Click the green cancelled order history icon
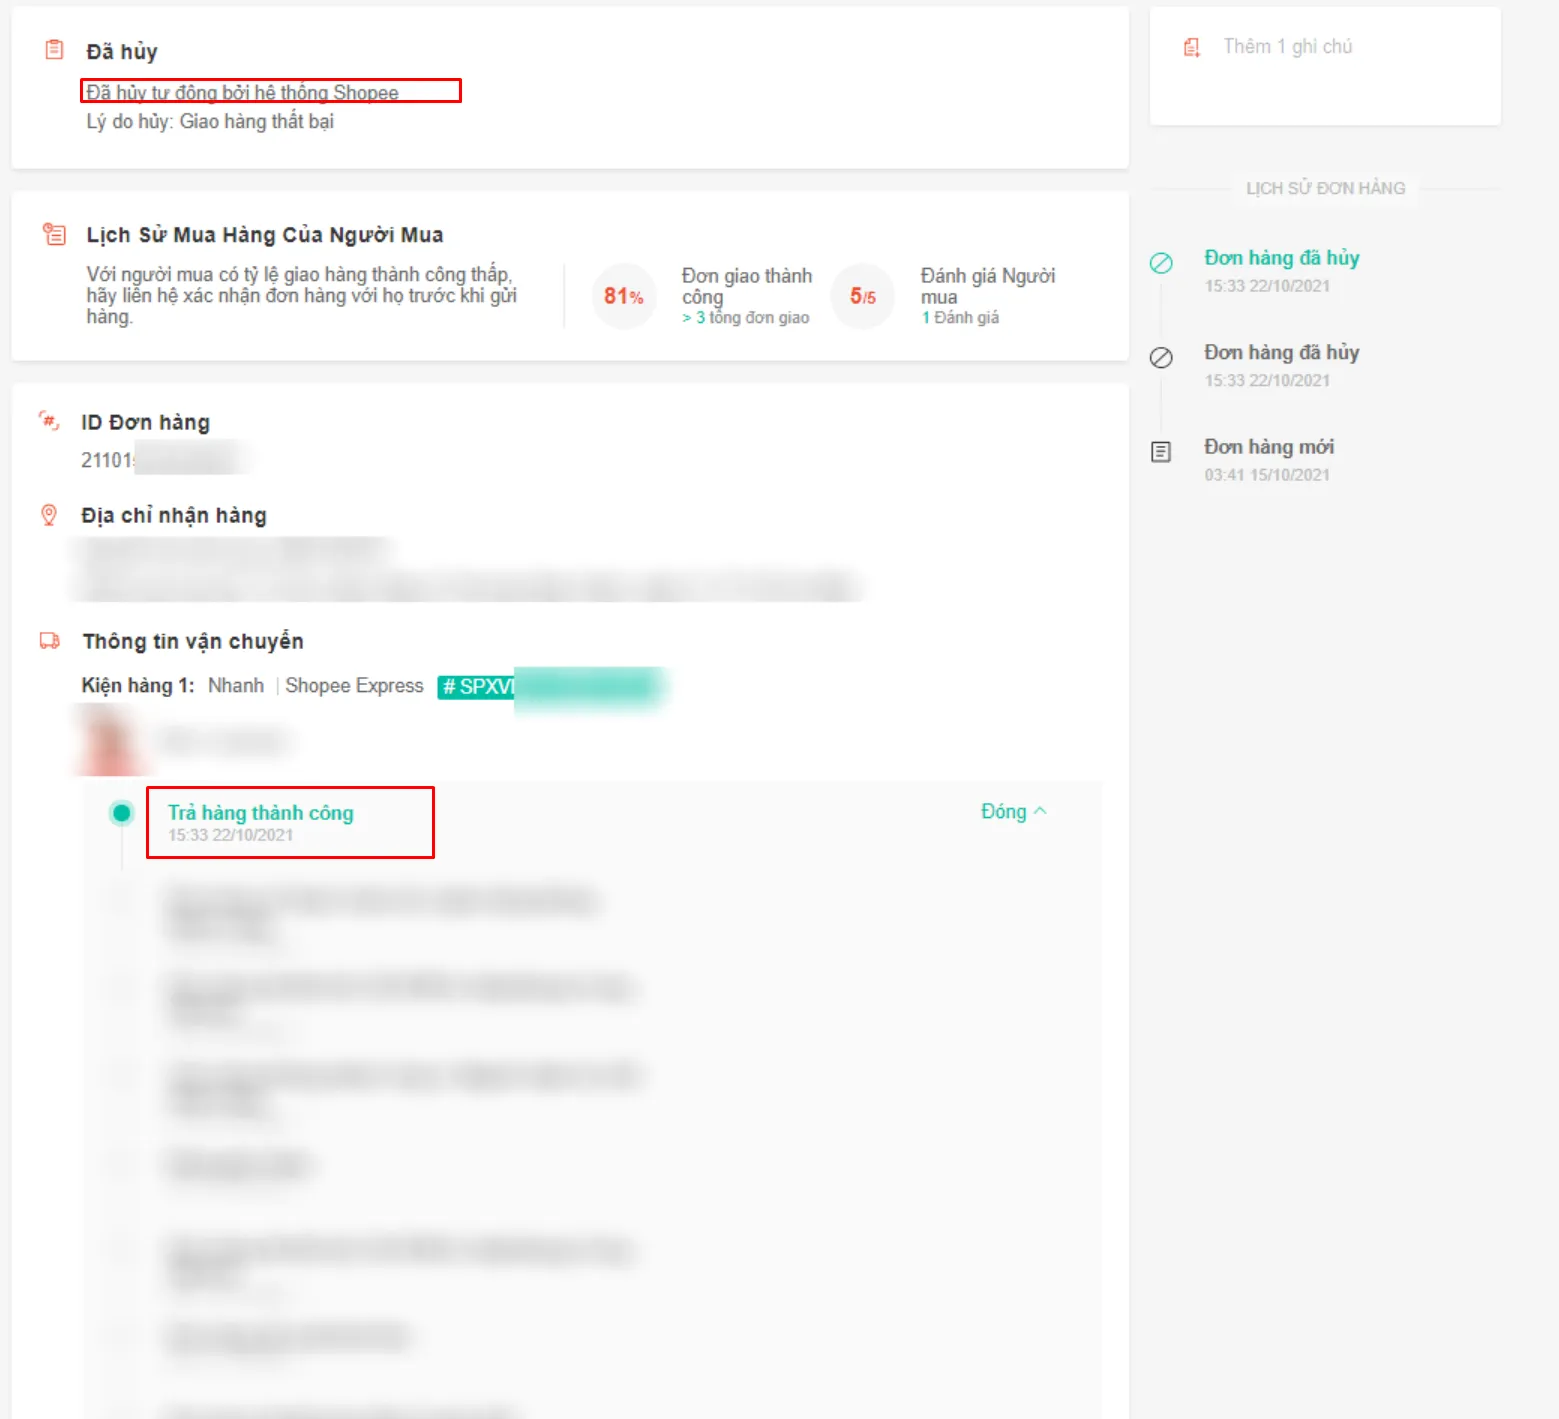Viewport: 1559px width, 1419px height. point(1161,263)
